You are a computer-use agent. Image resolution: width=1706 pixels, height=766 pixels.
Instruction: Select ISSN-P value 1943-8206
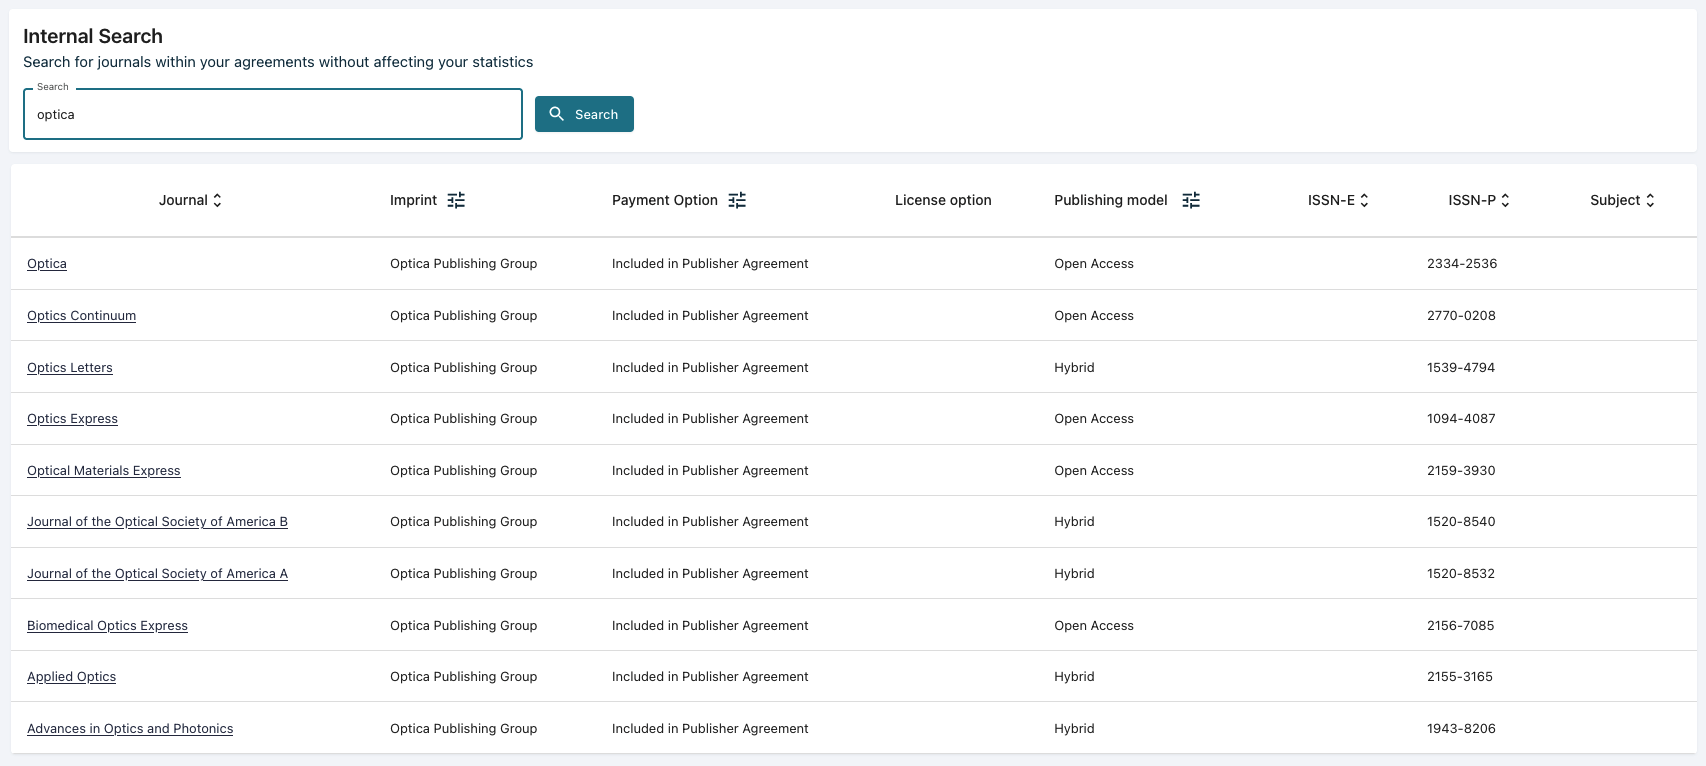1461,729
